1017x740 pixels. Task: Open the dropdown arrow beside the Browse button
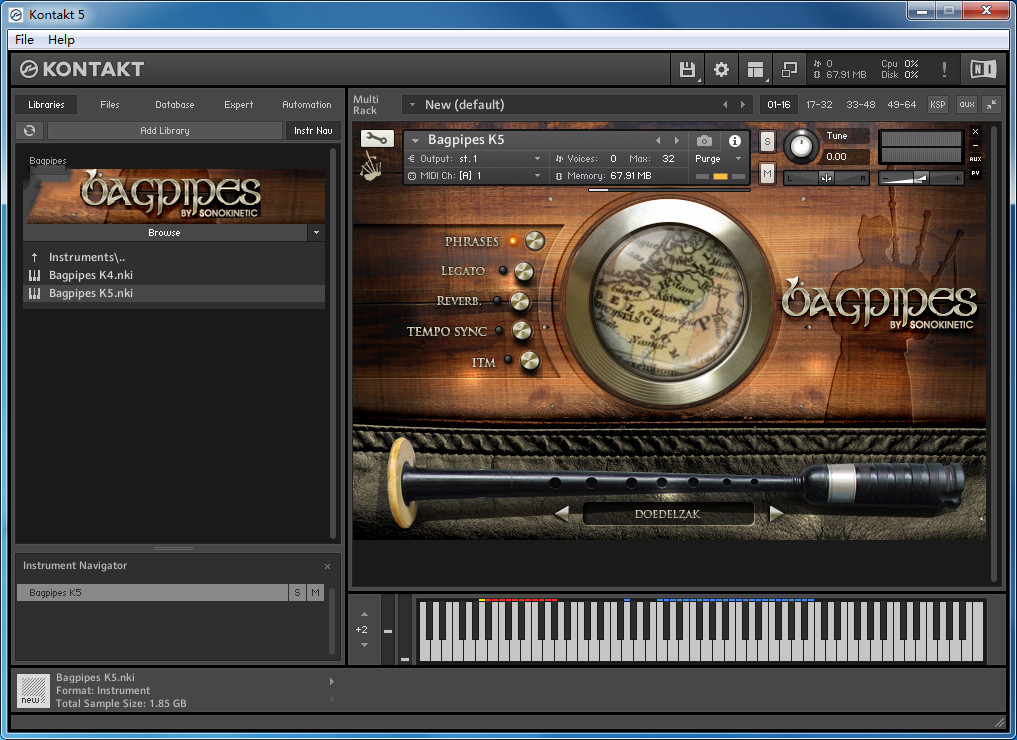[x=317, y=233]
